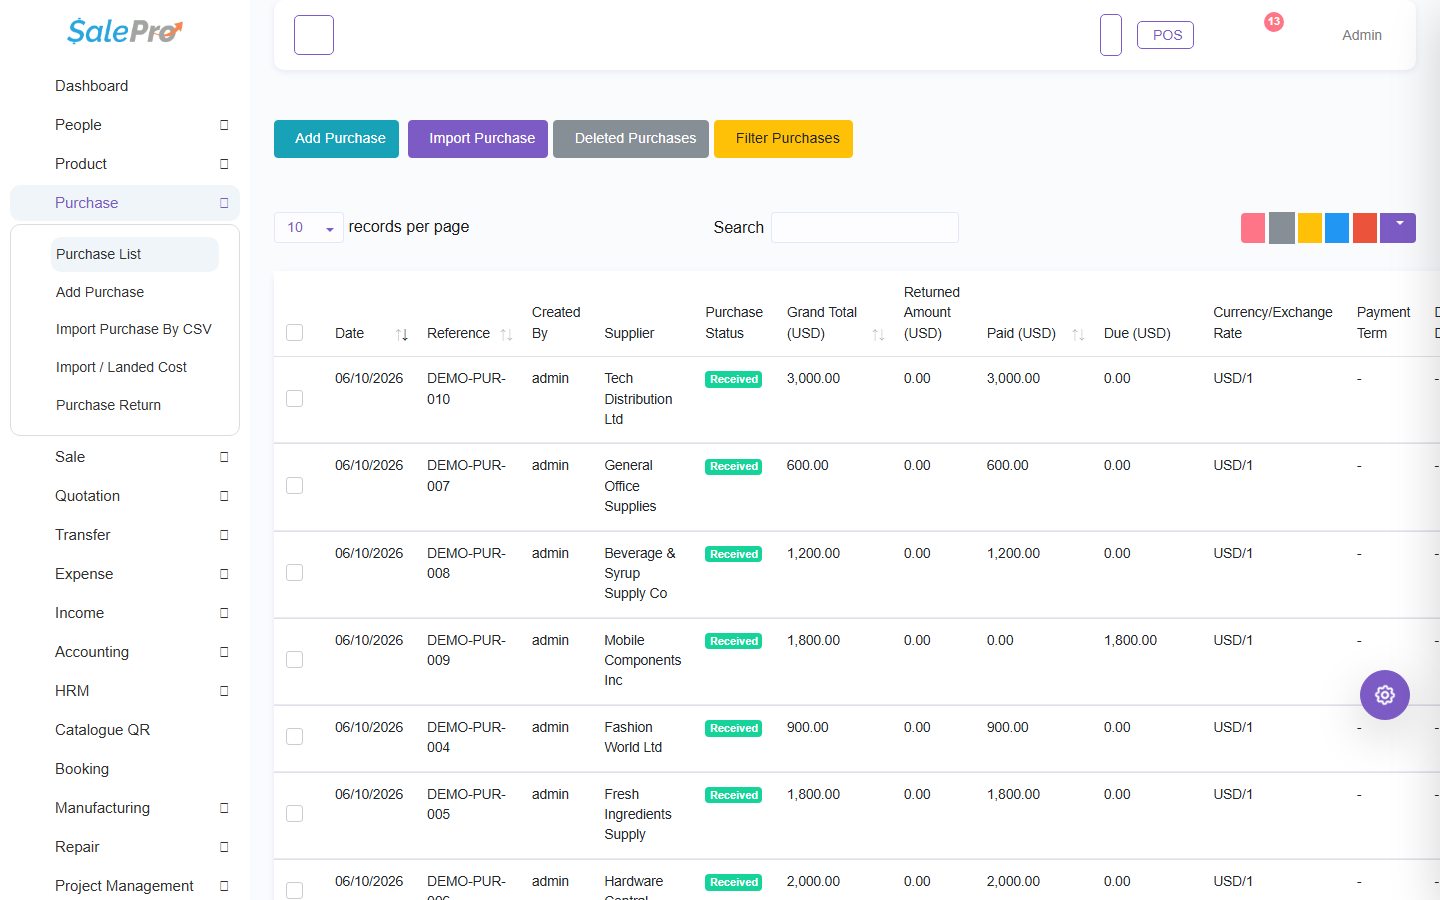Screen dimensions: 1440x900
Task: Select the checkbox for DEMO-PUR-010
Action: pos(295,399)
